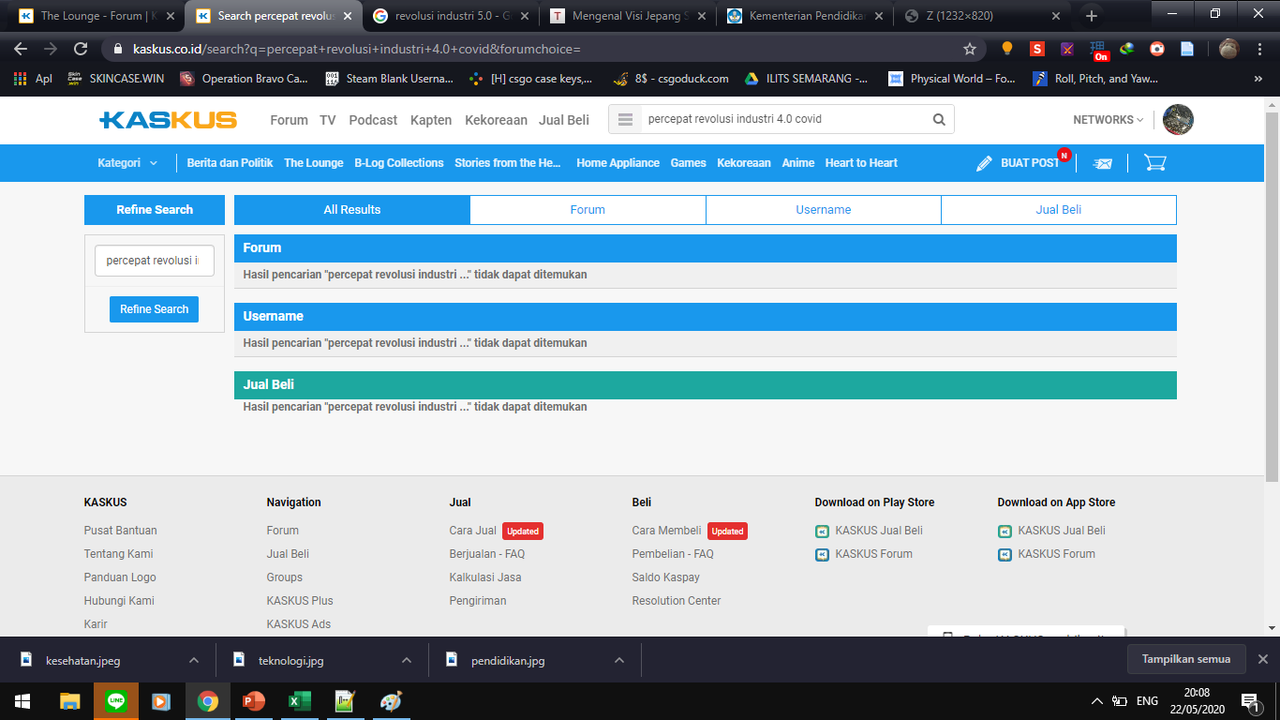Image resolution: width=1280 pixels, height=720 pixels.
Task: Expand the Kategori dropdown
Action: (127, 163)
